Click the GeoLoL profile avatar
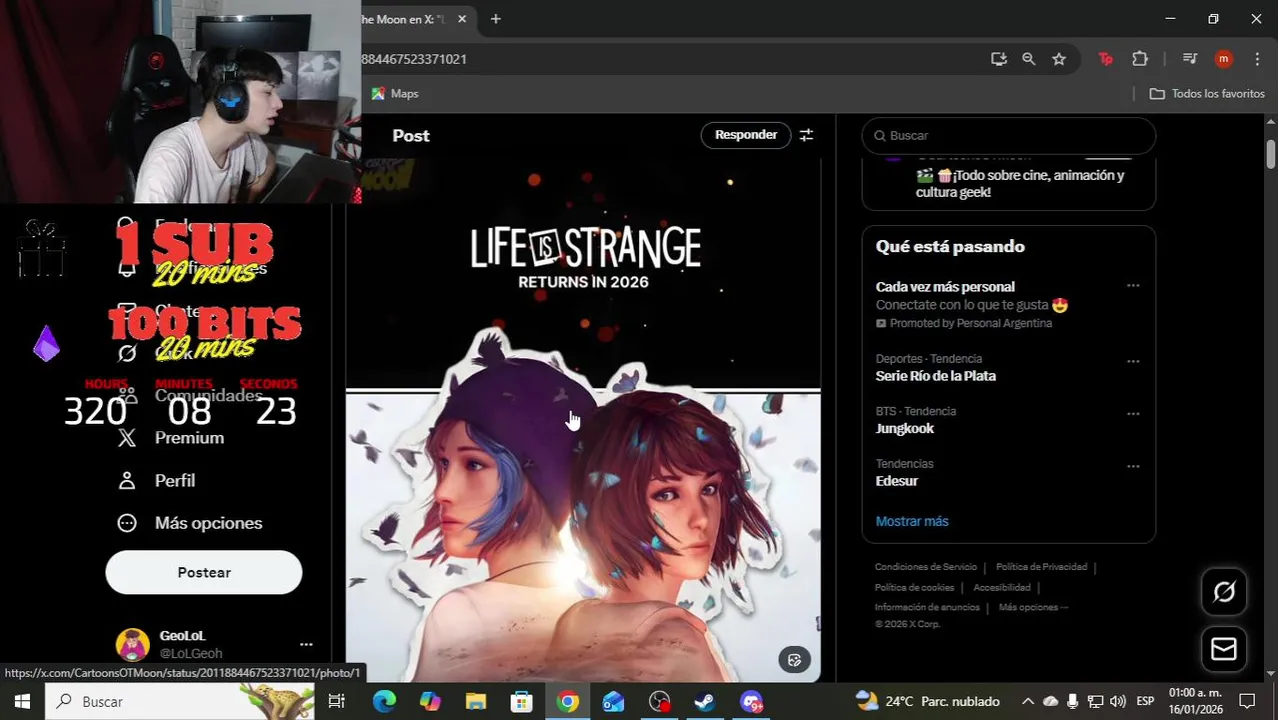This screenshot has height=720, width=1278. (x=133, y=645)
